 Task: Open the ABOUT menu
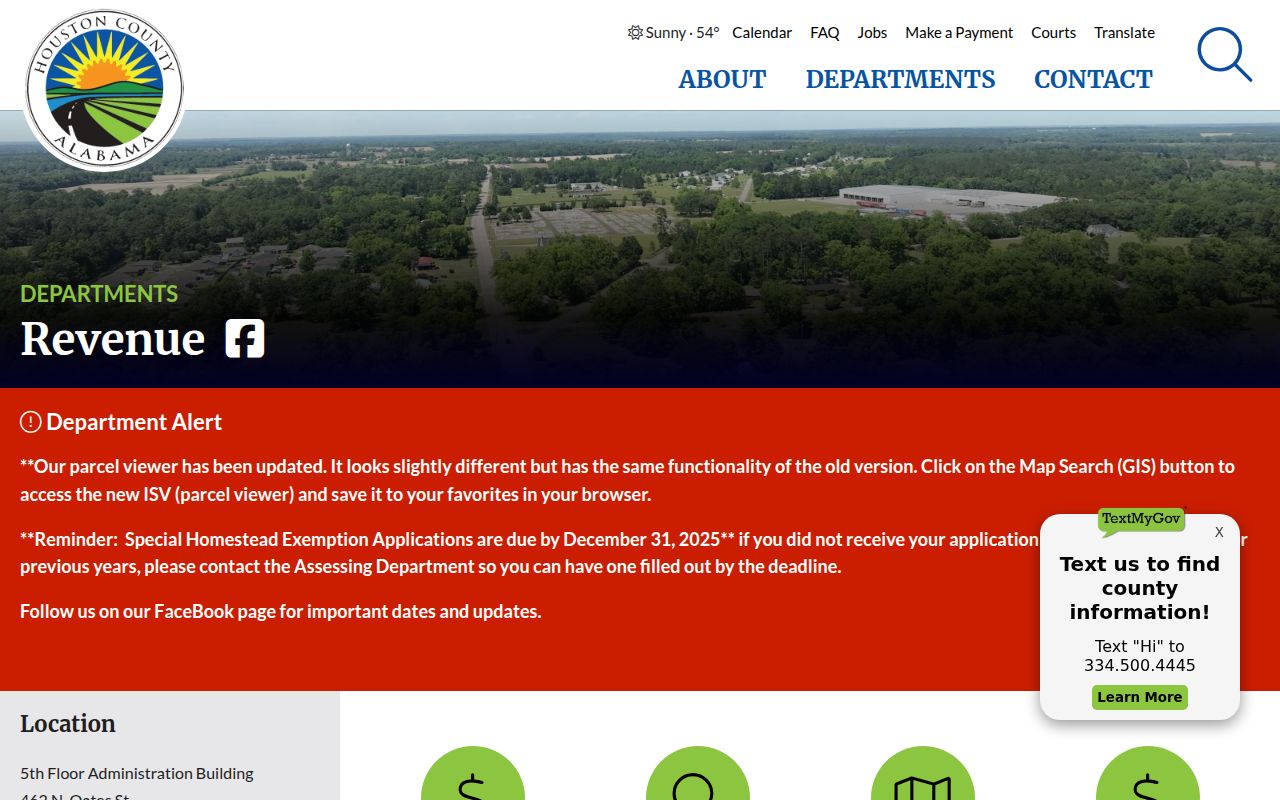(x=722, y=79)
